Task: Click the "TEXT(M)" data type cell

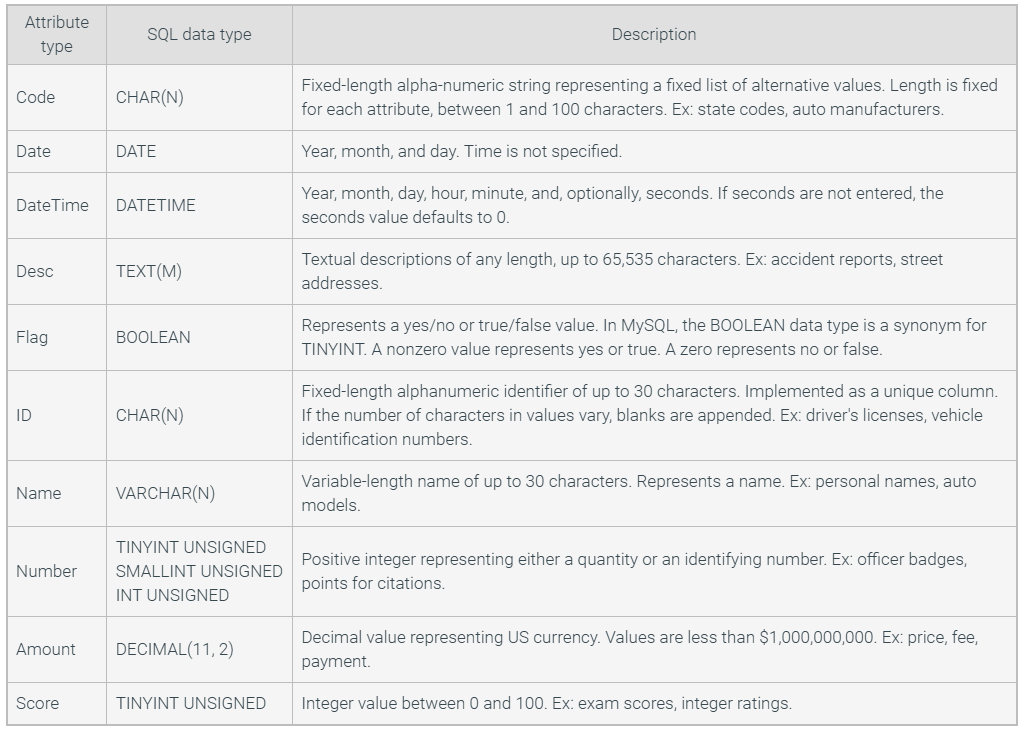Action: (x=149, y=272)
